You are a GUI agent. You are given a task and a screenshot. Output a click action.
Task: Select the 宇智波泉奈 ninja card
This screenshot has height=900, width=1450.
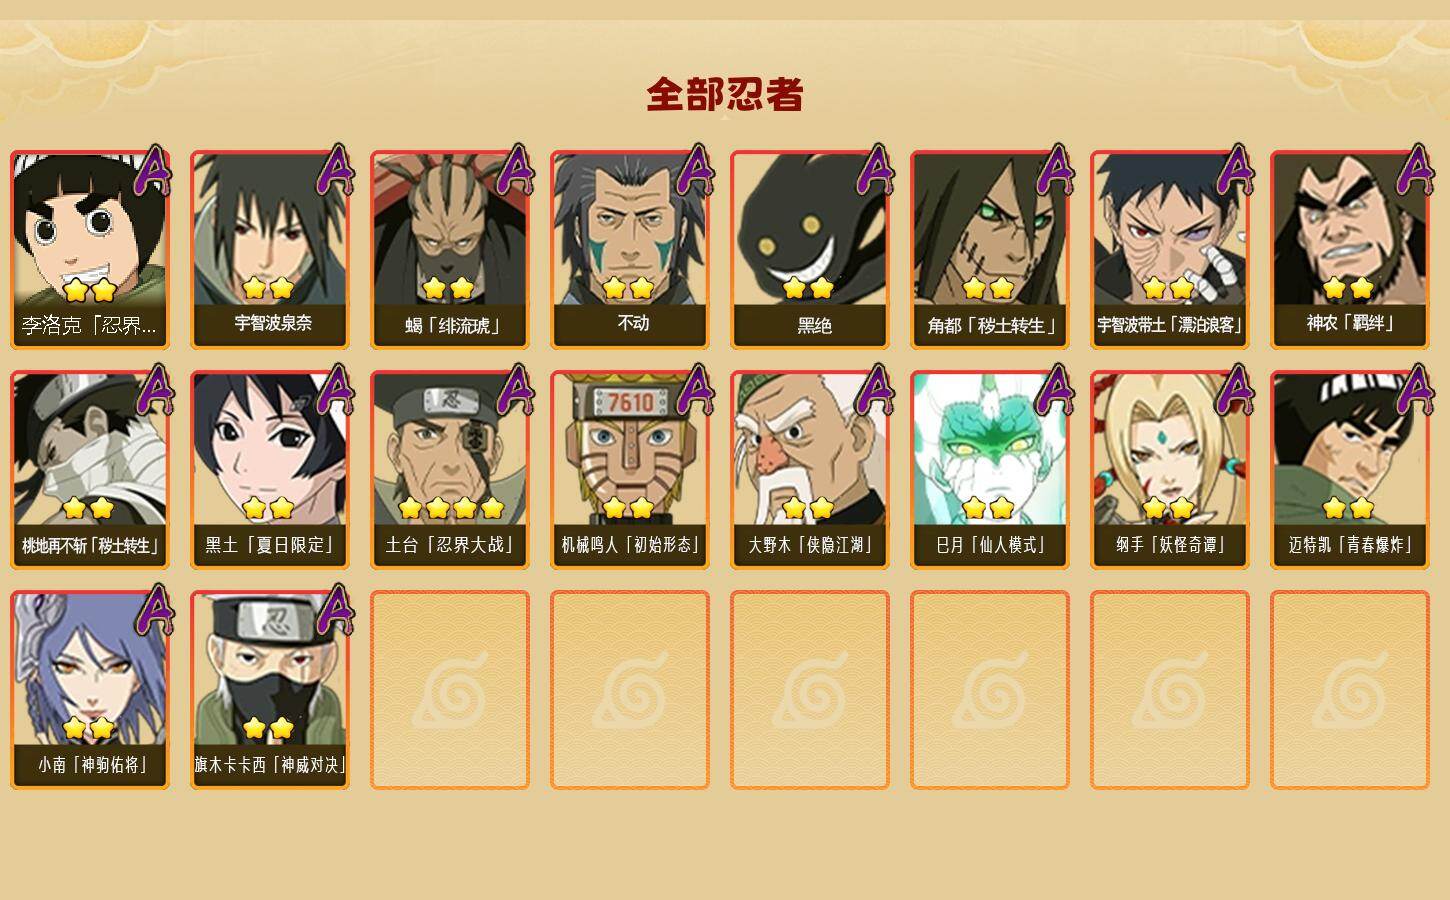[x=270, y=250]
